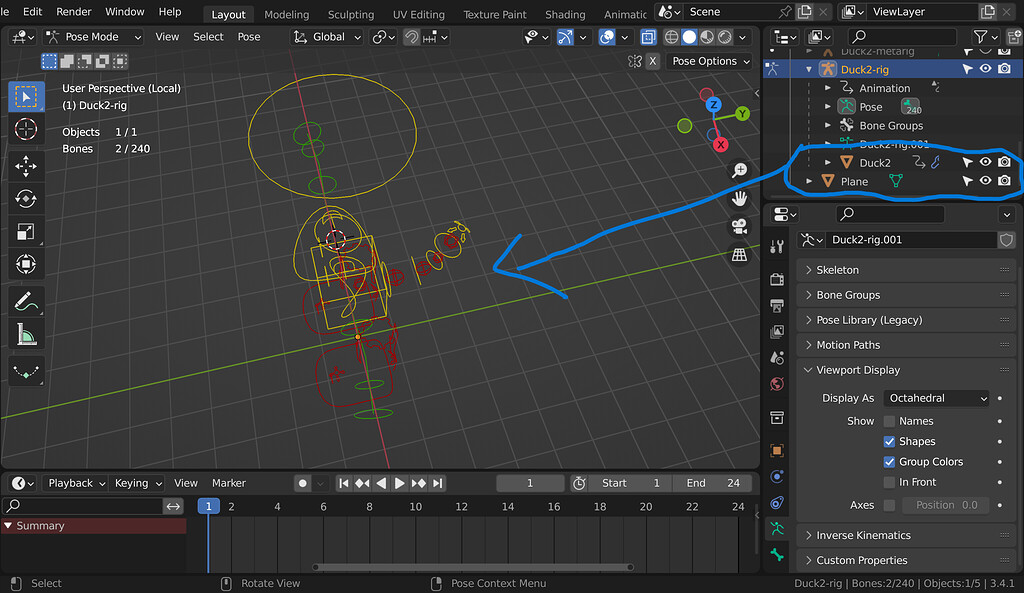Open the Pose Options popover
The height and width of the screenshot is (593, 1024).
click(x=711, y=61)
